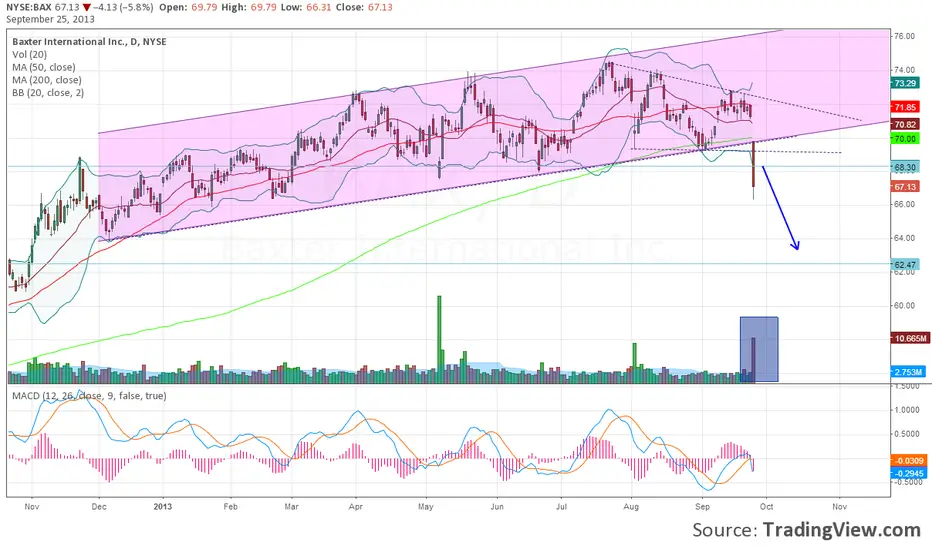Viewport: 932px width, 550px height.
Task: Click the 68.30 price tag
Action: tap(905, 168)
